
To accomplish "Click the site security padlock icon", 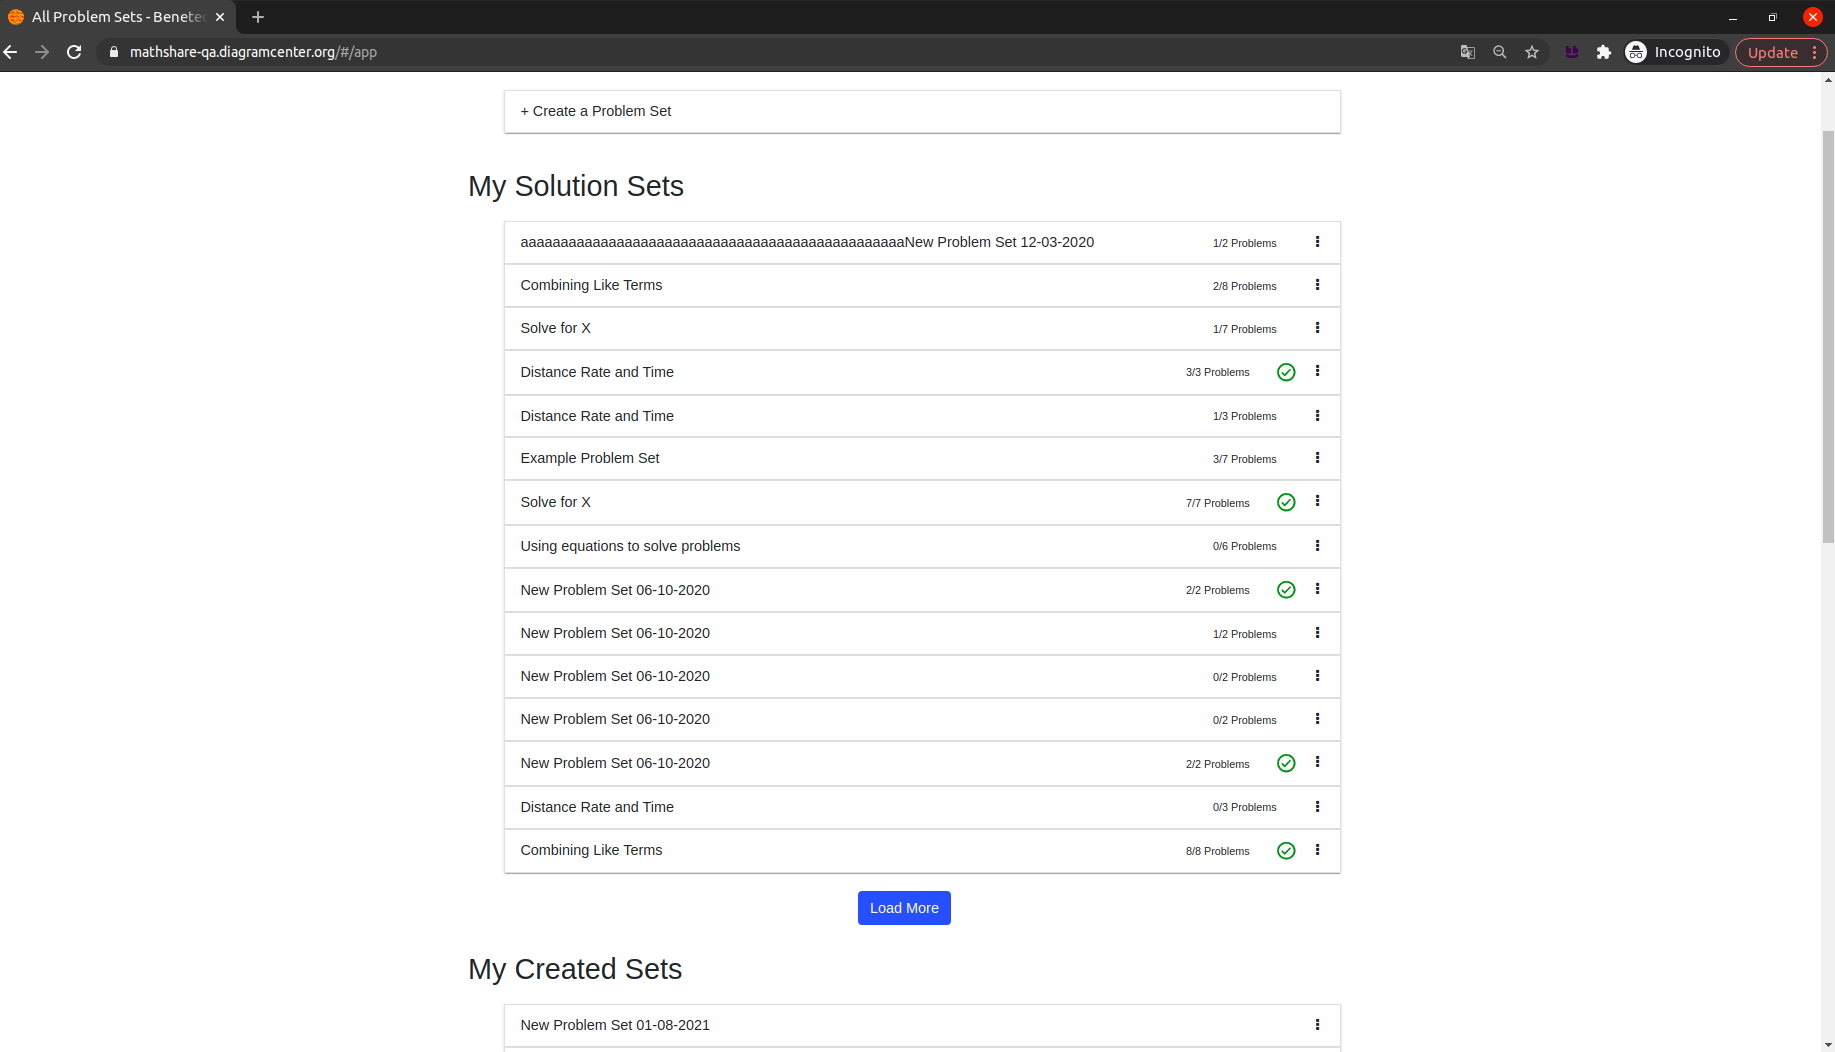I will 114,52.
